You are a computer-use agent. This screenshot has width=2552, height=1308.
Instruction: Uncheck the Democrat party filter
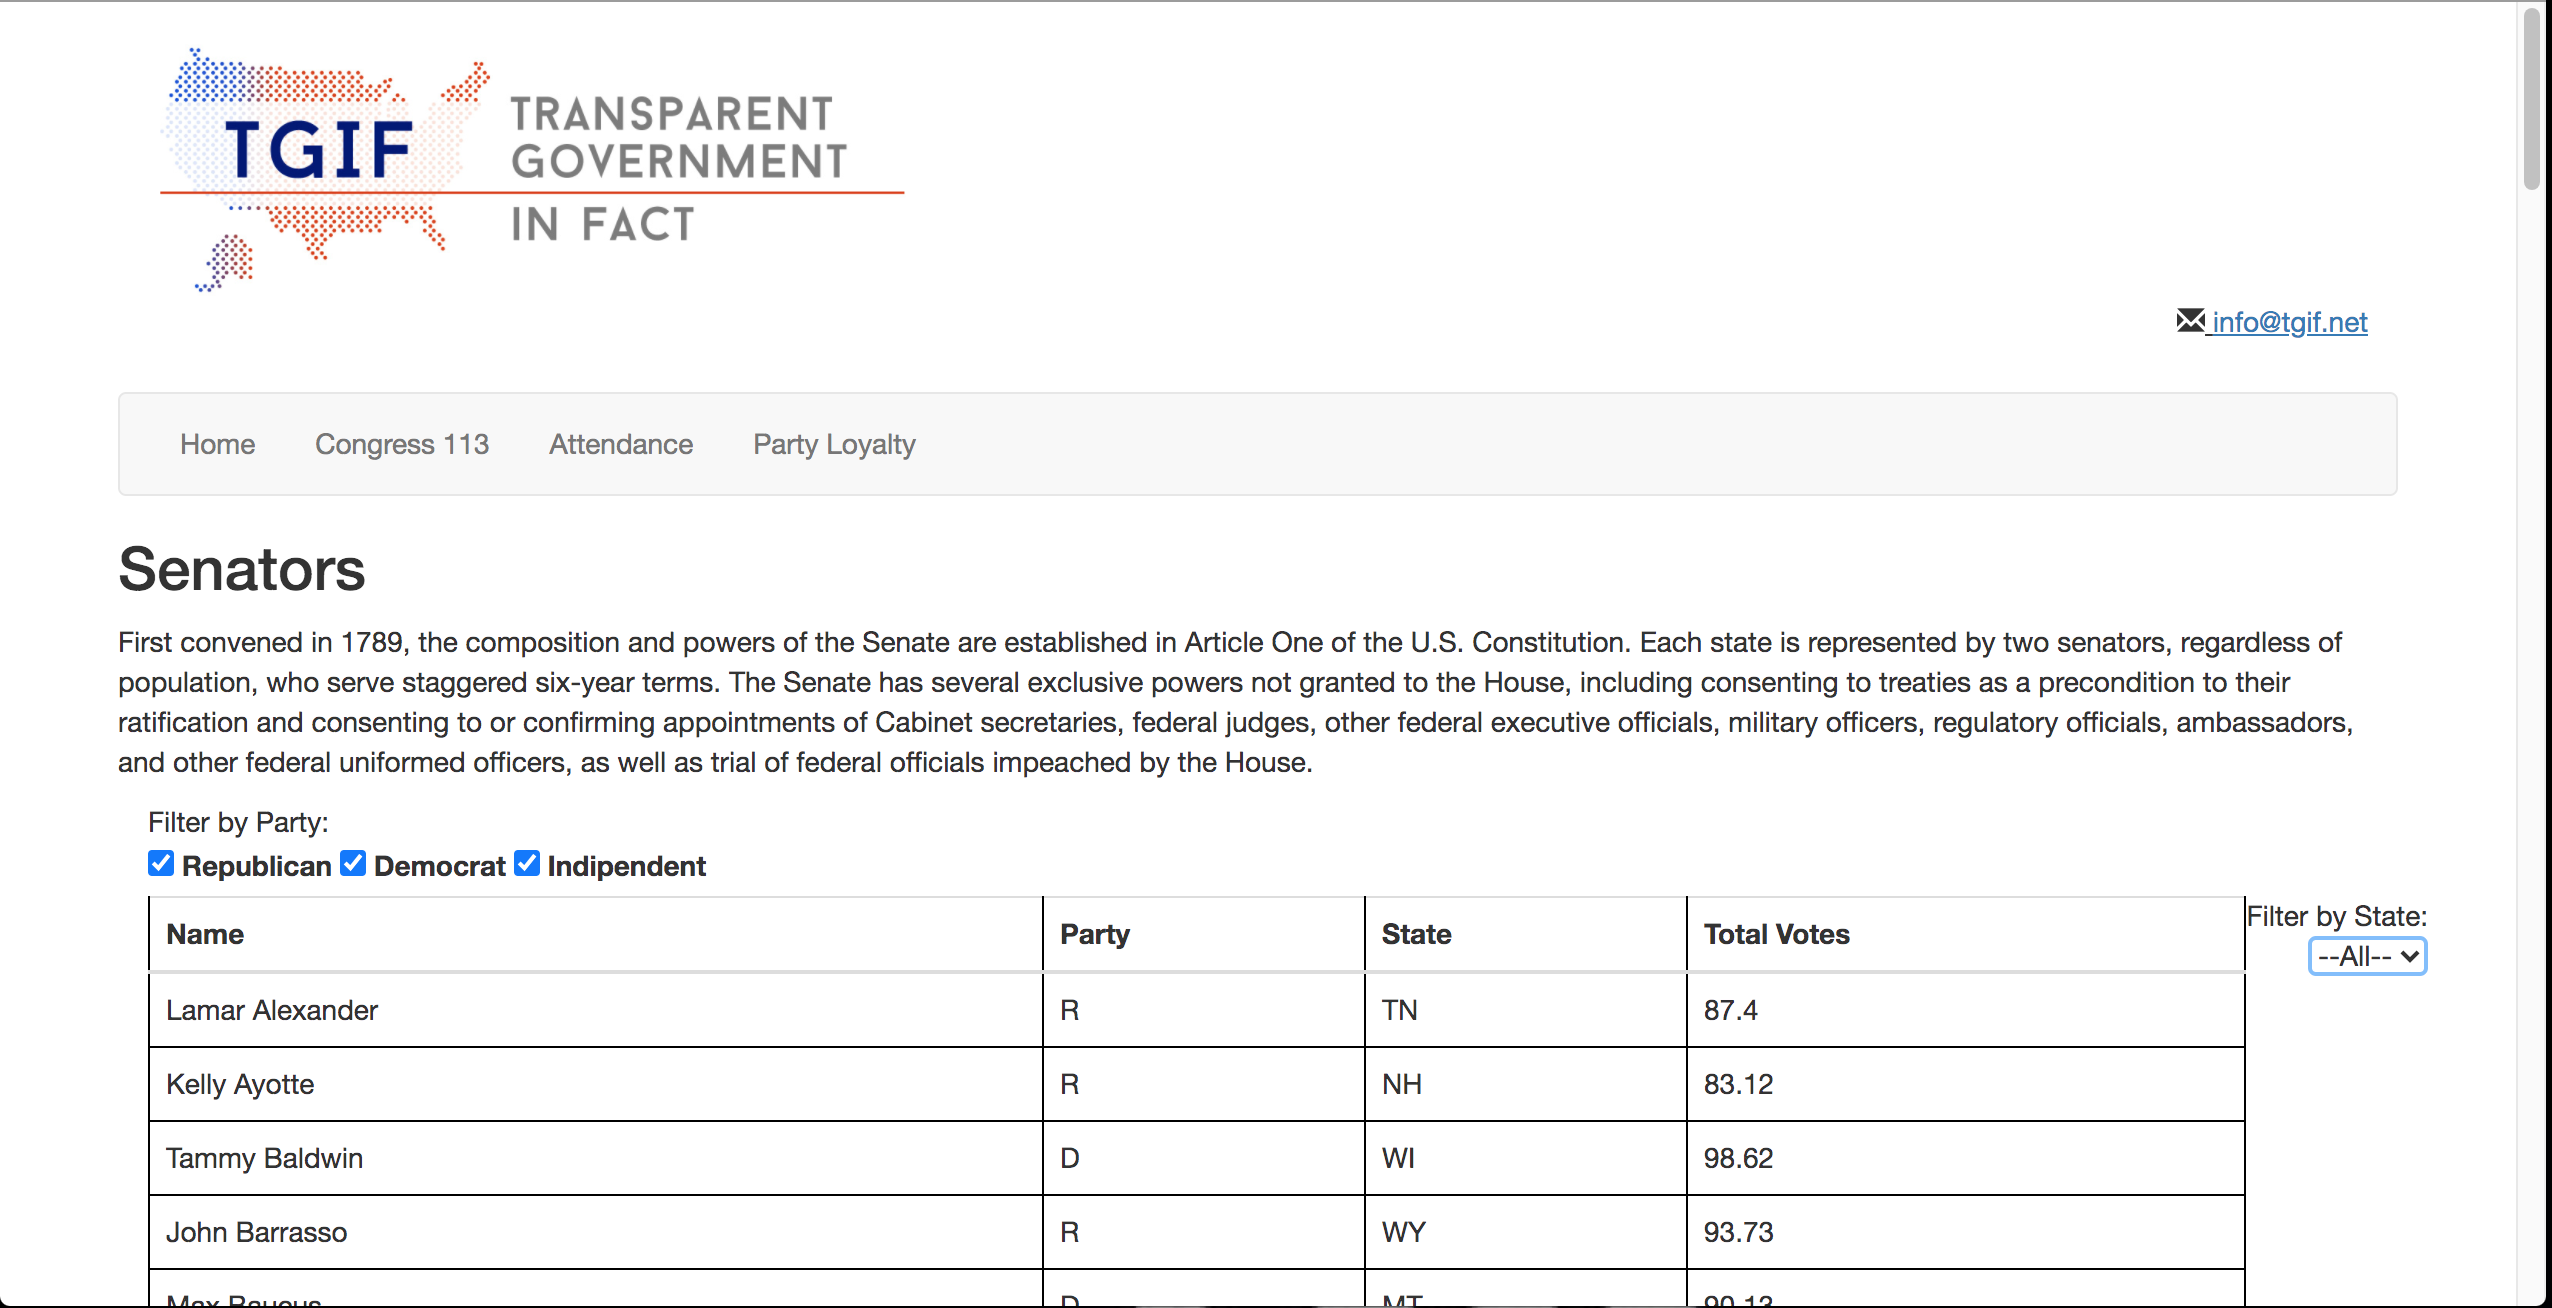pos(353,863)
